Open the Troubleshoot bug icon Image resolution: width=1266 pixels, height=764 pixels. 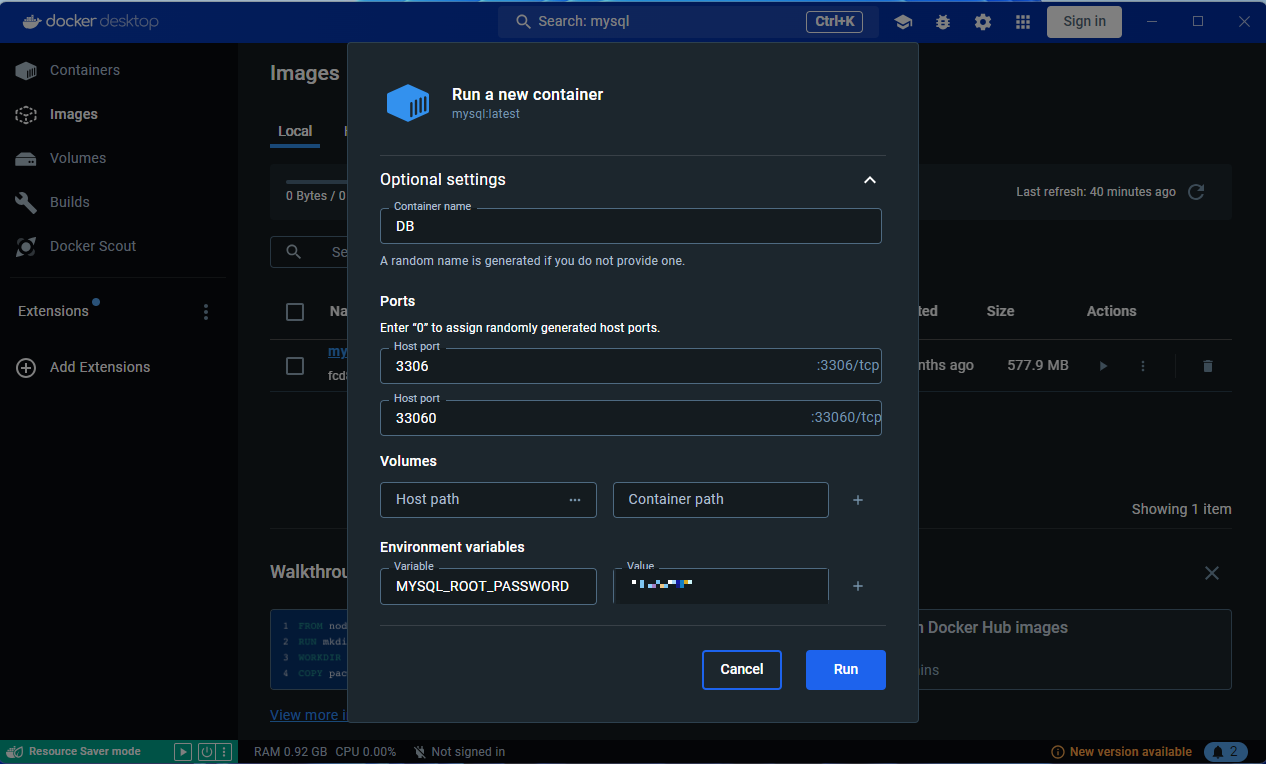[x=943, y=21]
